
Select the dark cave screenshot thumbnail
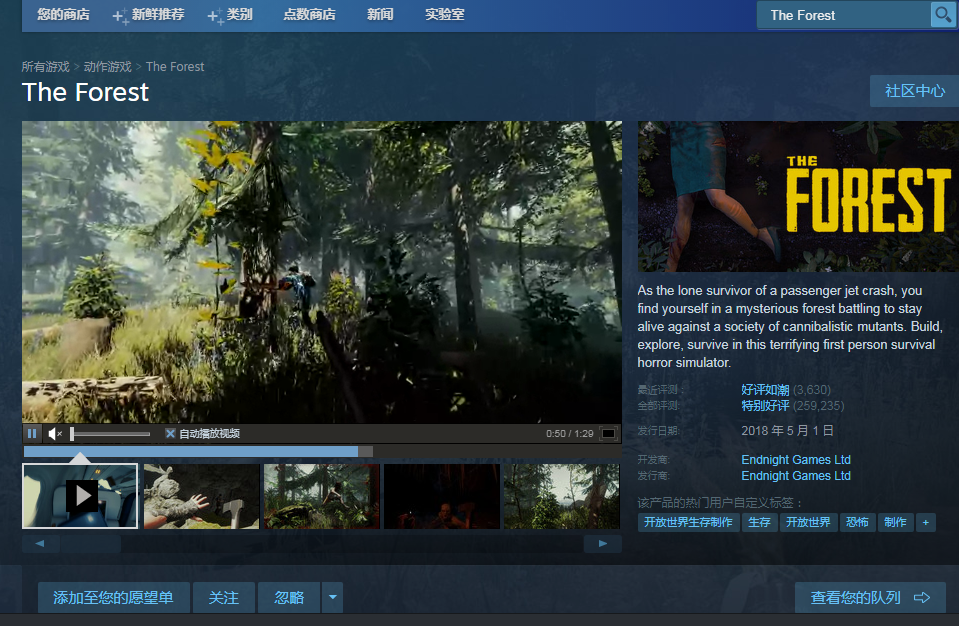point(442,496)
